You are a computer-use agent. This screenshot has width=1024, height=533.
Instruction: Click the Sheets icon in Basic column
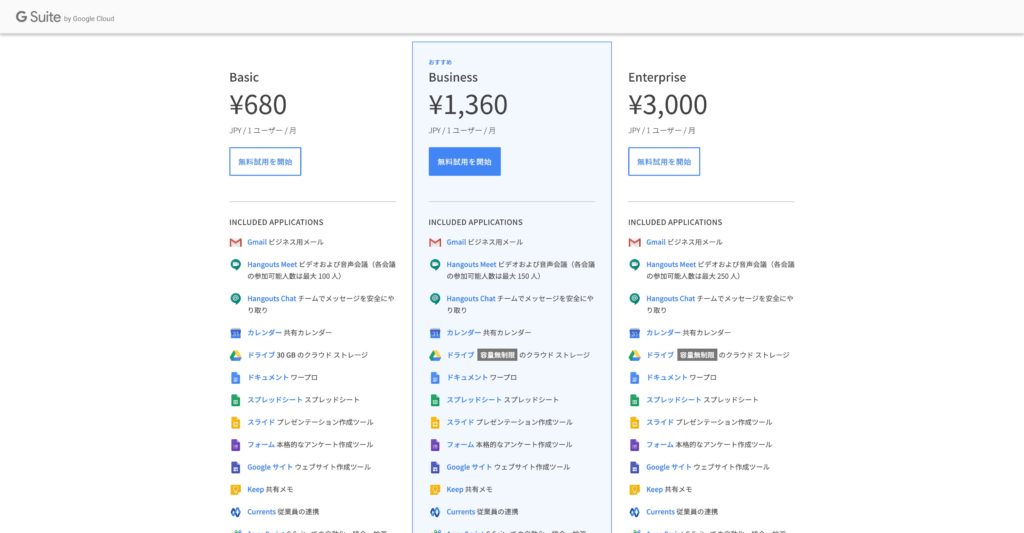[236, 400]
